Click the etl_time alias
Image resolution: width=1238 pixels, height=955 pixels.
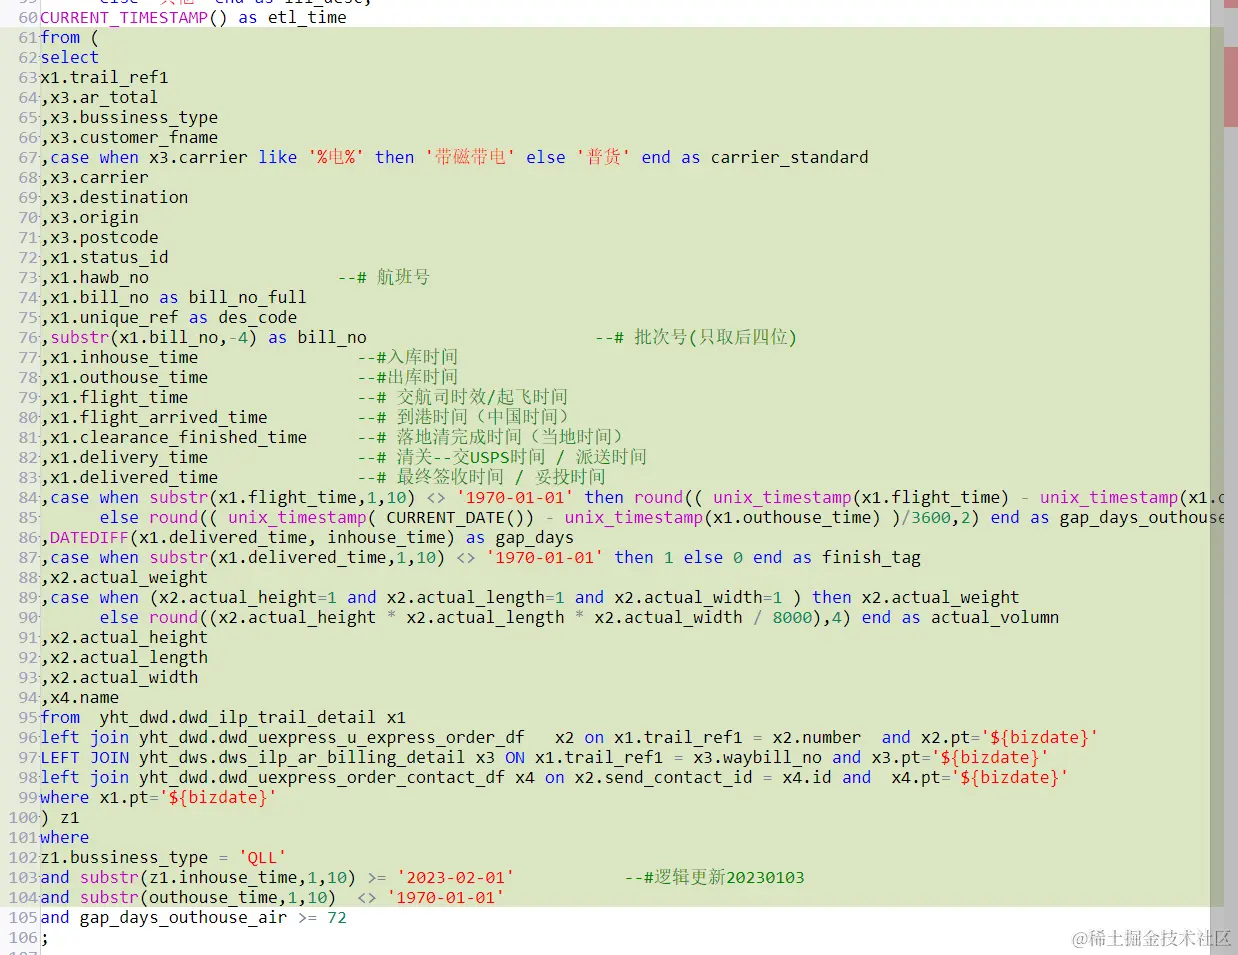click(307, 17)
